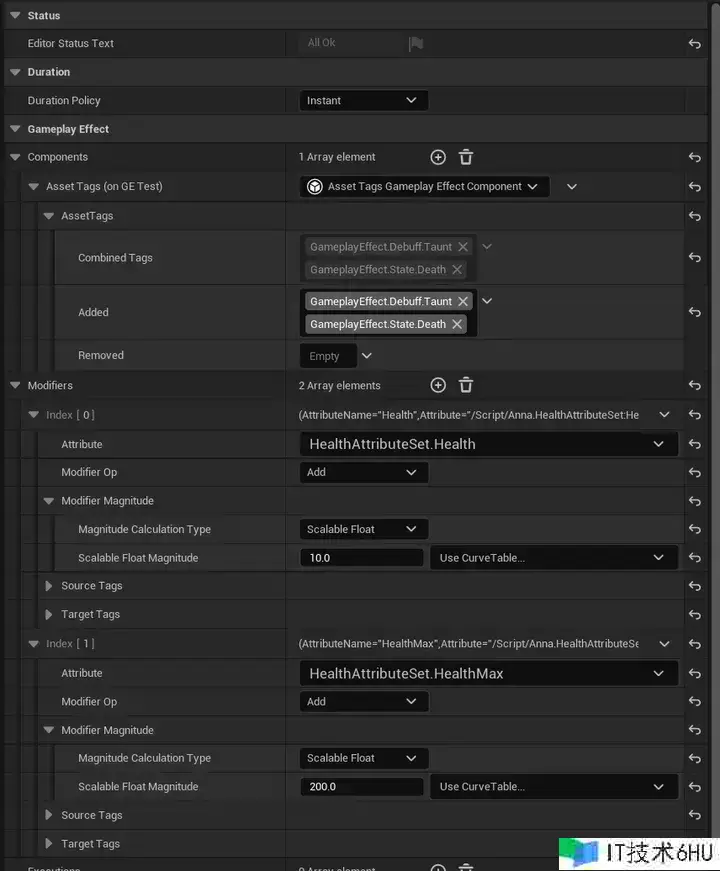Screen dimensions: 720x871
Task: Click the vertical scrollbar on details panel
Action: tap(715, 422)
